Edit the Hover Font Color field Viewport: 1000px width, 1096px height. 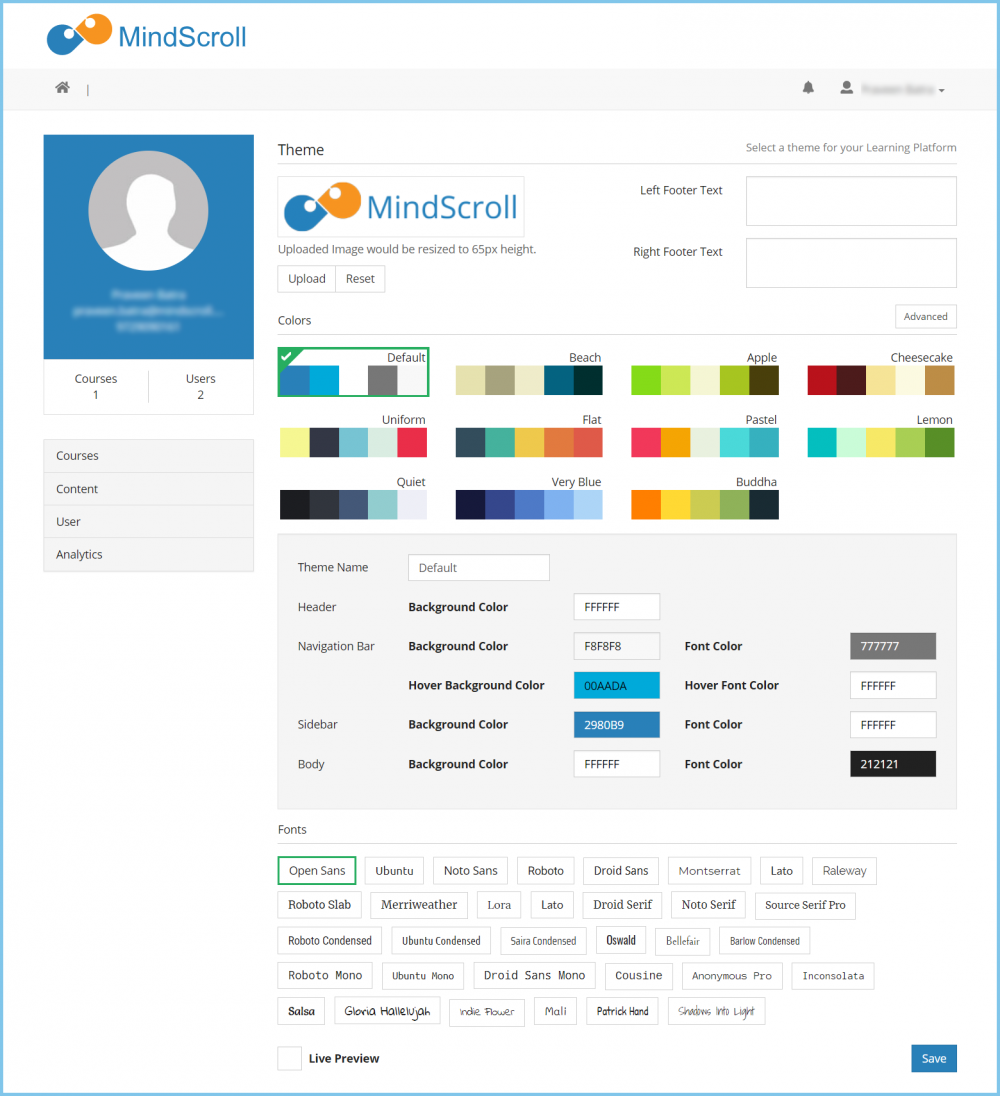[892, 686]
